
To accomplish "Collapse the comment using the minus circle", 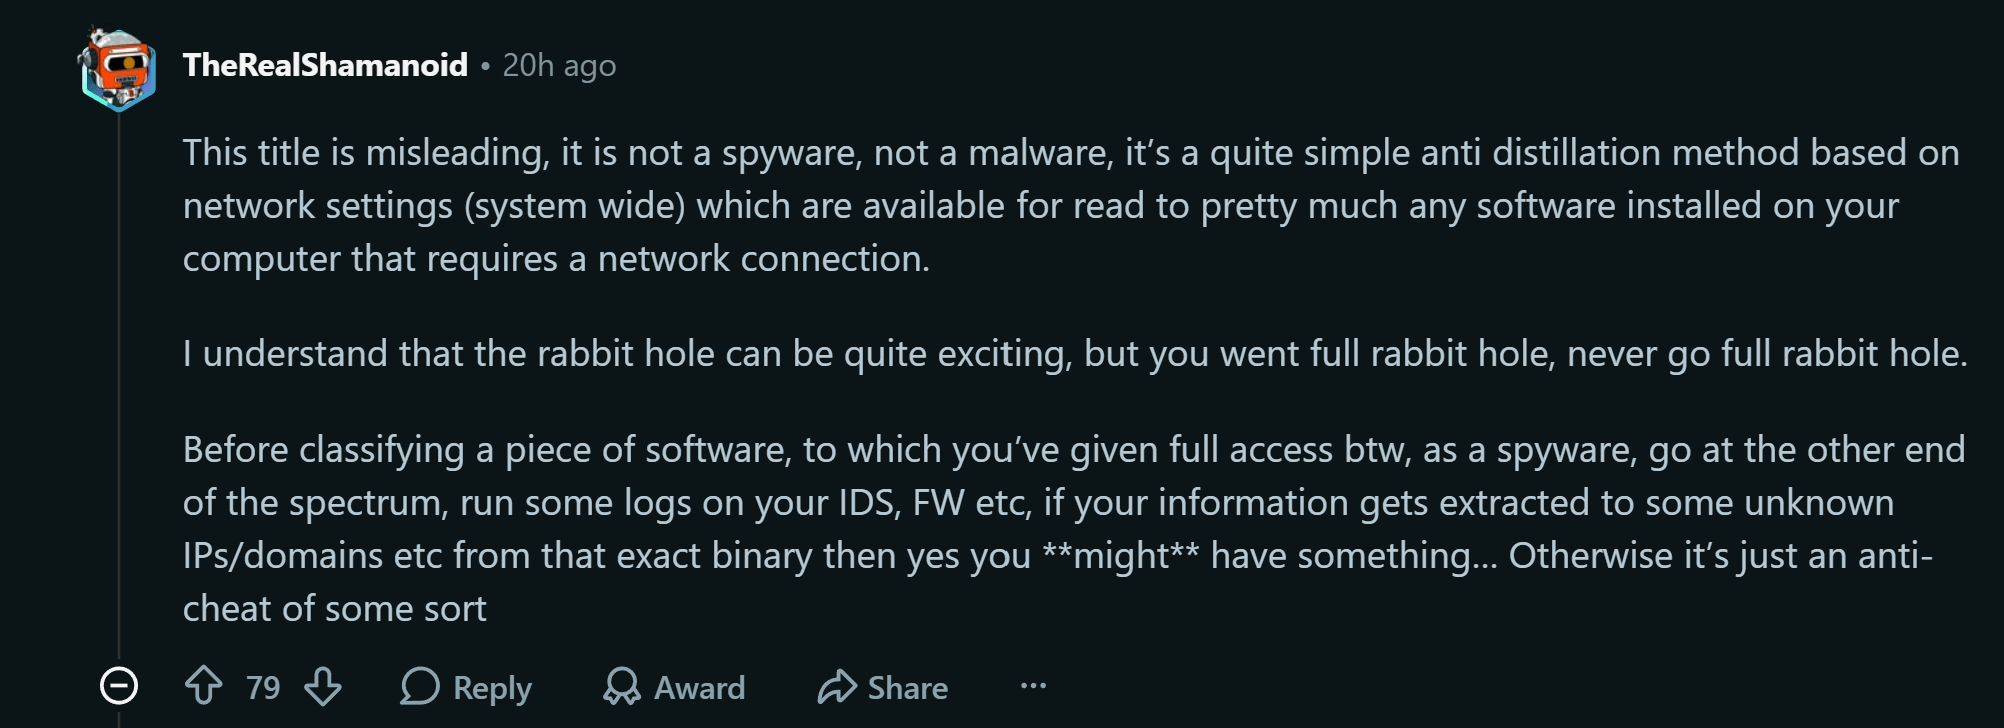I will tap(119, 686).
